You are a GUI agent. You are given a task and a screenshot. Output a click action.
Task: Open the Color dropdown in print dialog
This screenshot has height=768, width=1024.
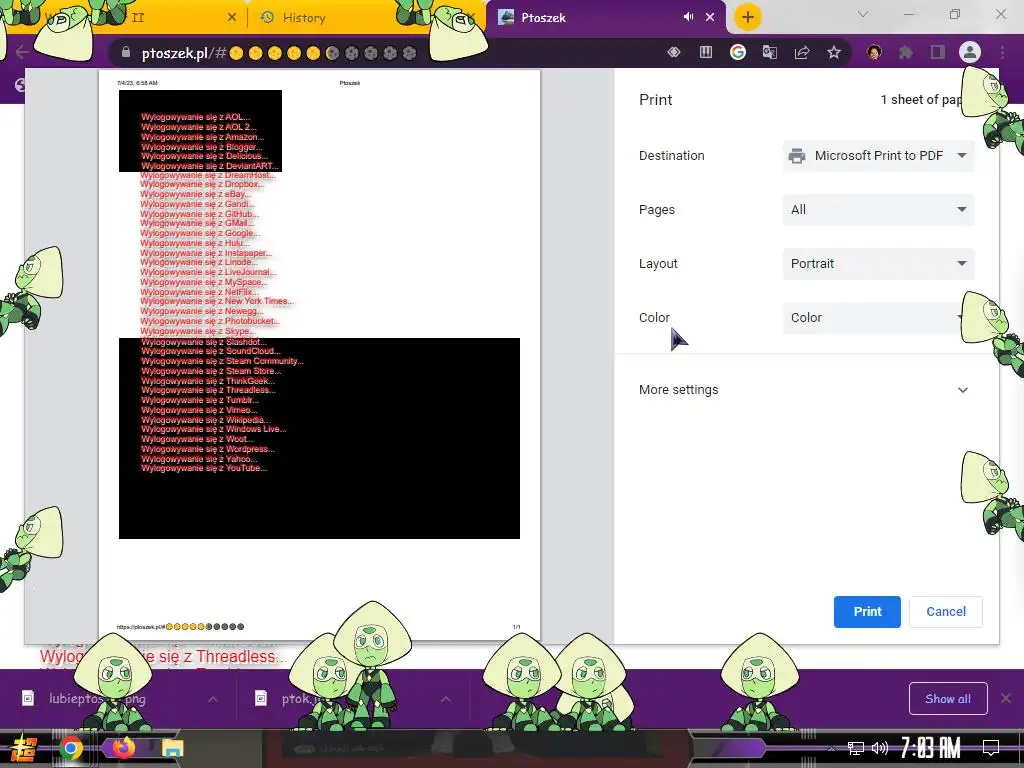(x=878, y=318)
